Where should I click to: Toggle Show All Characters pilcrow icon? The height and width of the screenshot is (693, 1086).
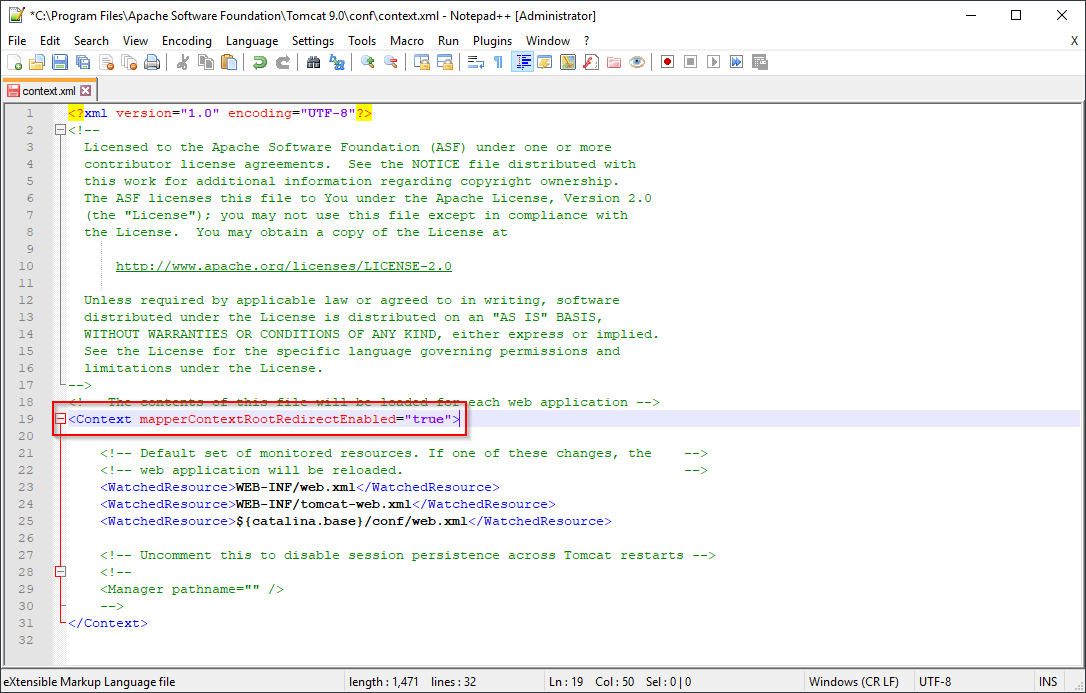498,62
